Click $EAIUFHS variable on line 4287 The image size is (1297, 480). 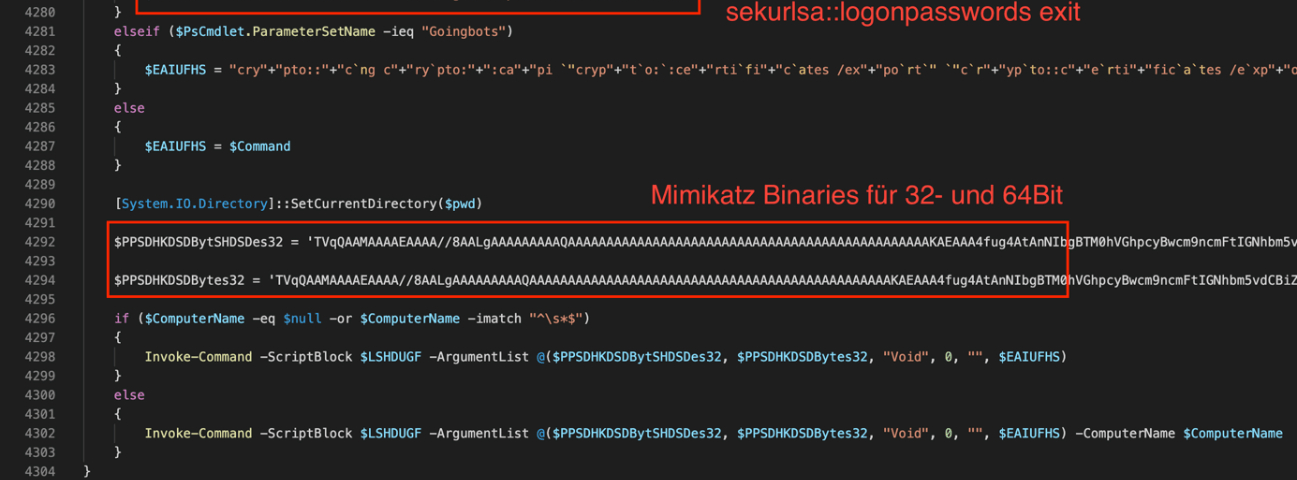point(178,146)
